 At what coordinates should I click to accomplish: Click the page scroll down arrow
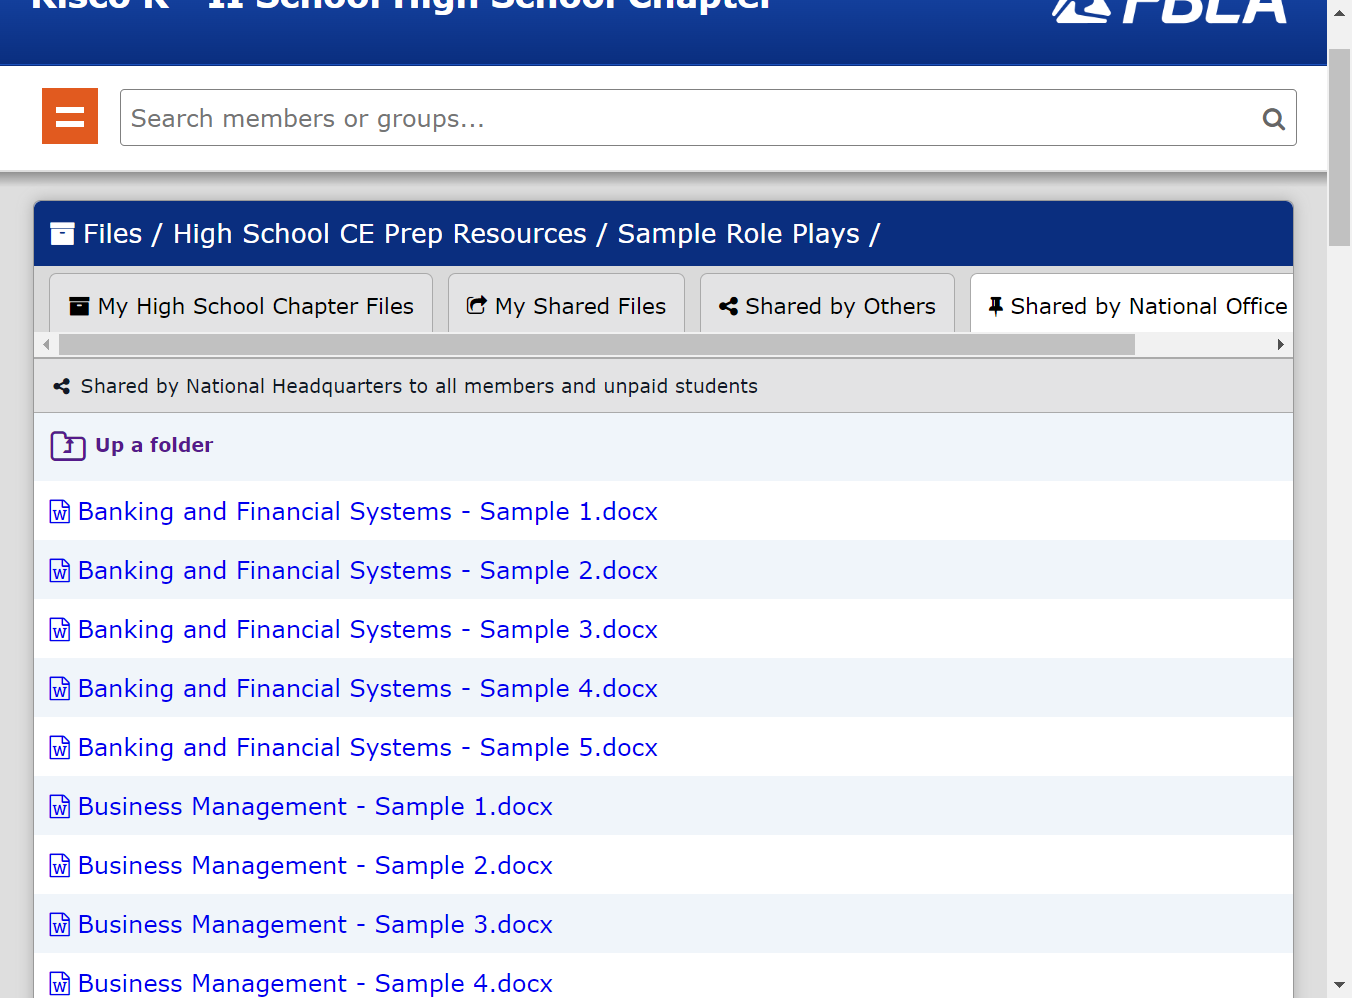[x=1339, y=985]
